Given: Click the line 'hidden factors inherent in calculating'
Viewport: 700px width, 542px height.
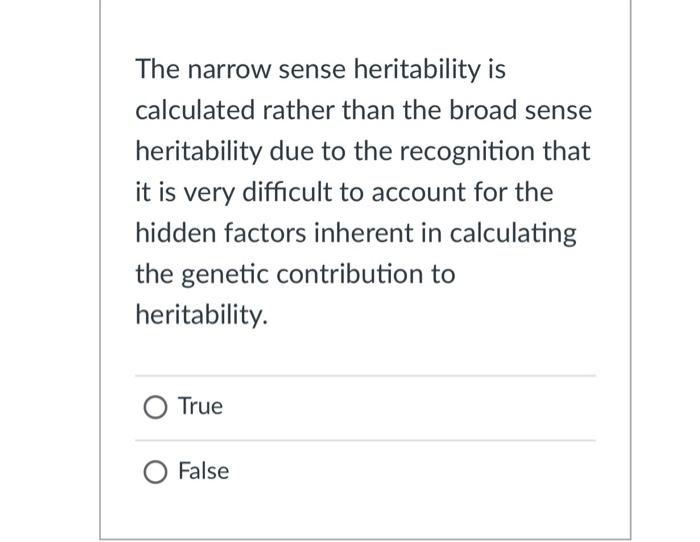Looking at the screenshot, I should click(x=356, y=233).
